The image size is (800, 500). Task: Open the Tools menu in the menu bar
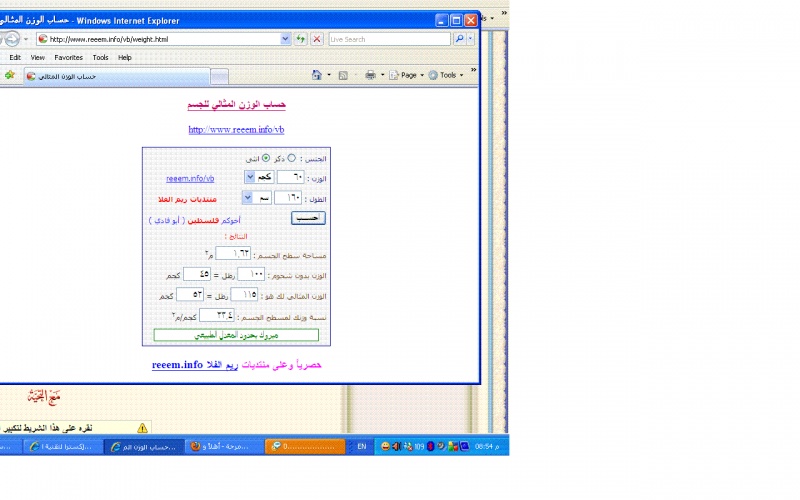click(100, 57)
